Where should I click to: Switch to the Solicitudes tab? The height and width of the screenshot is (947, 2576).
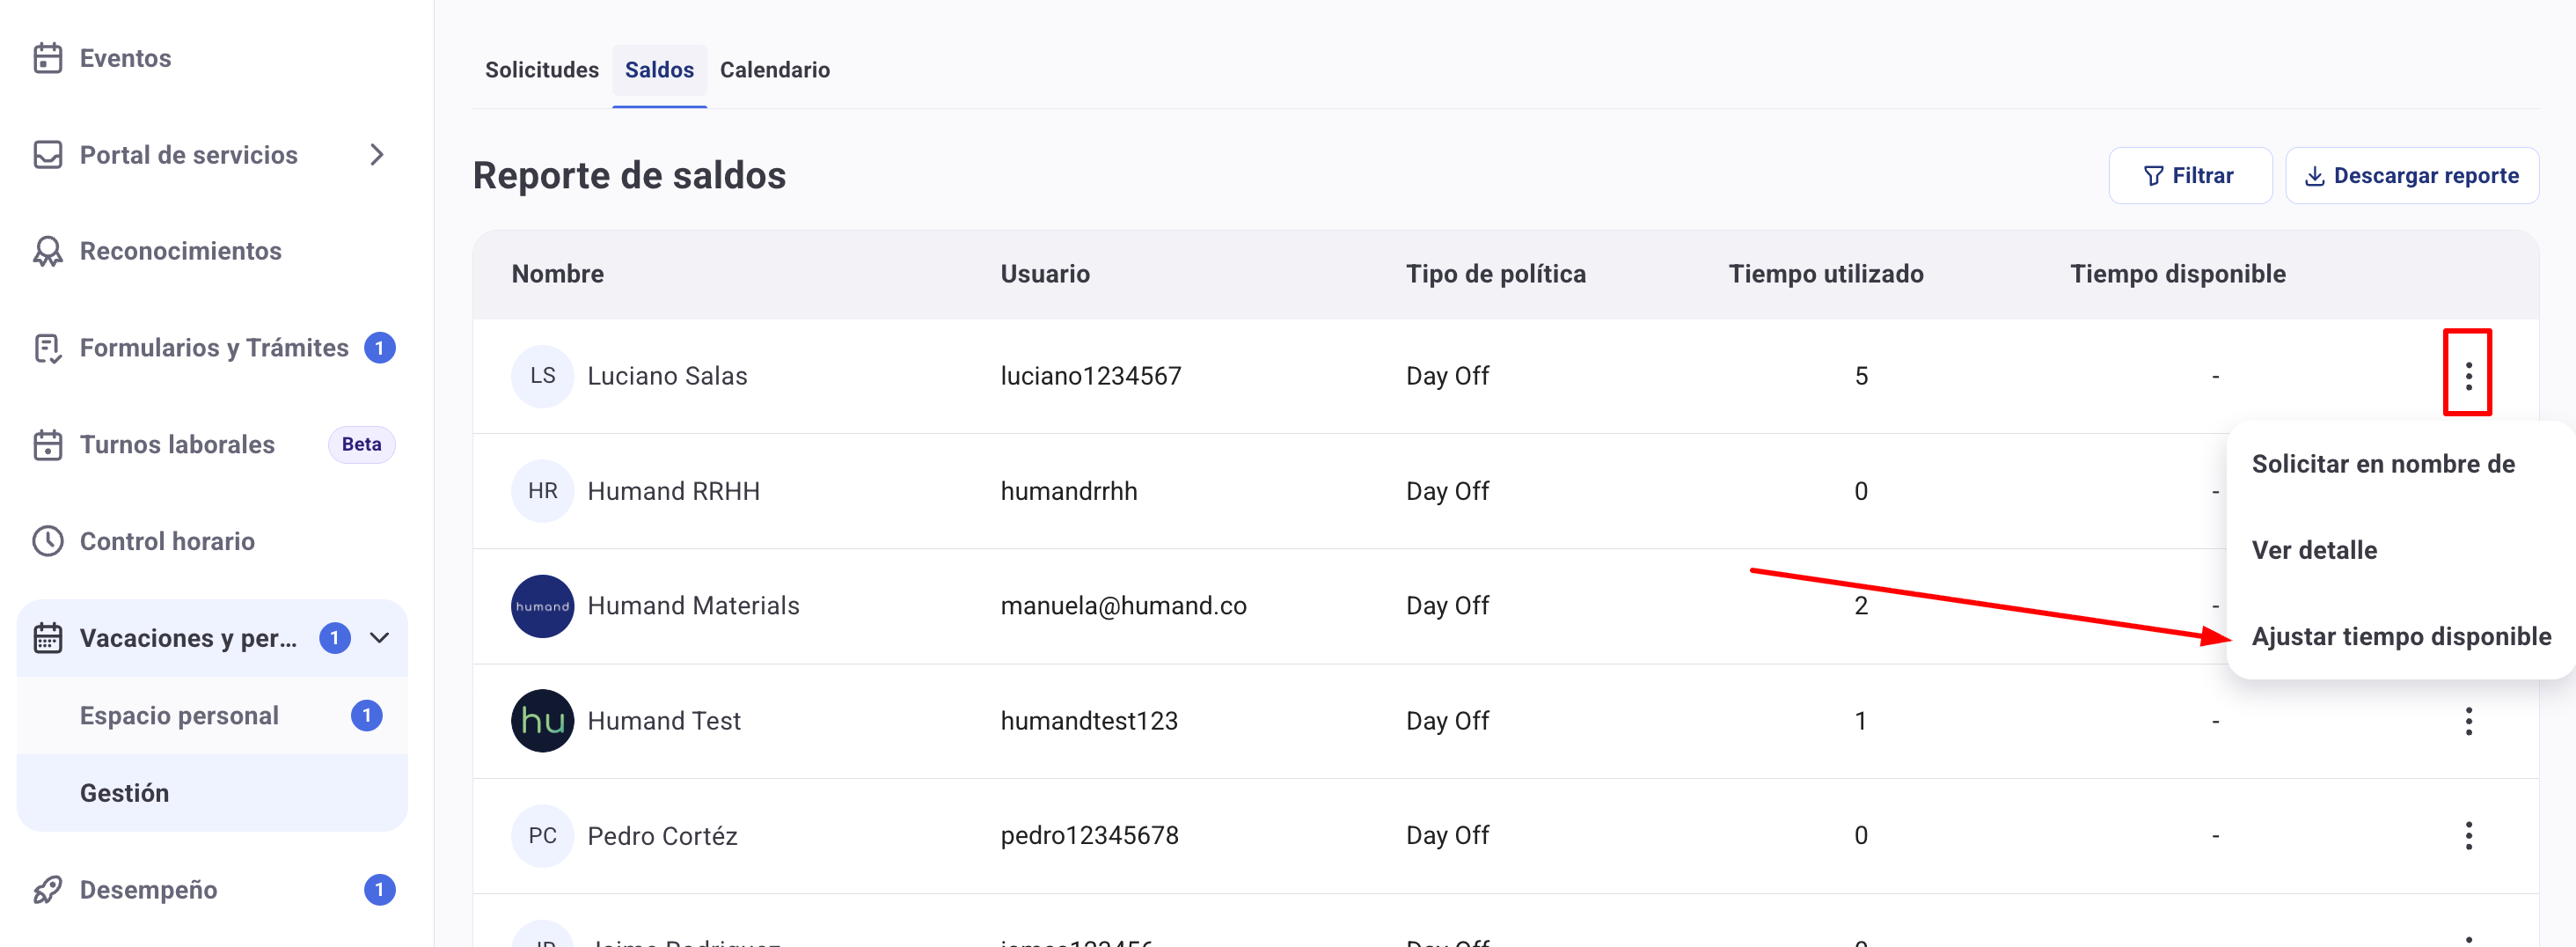tap(541, 70)
